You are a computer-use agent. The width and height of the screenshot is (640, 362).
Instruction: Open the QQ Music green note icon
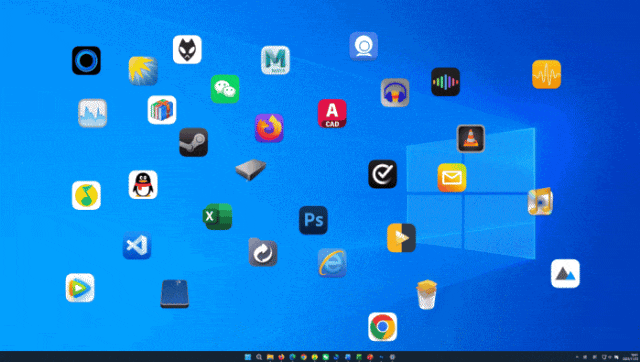(86, 195)
